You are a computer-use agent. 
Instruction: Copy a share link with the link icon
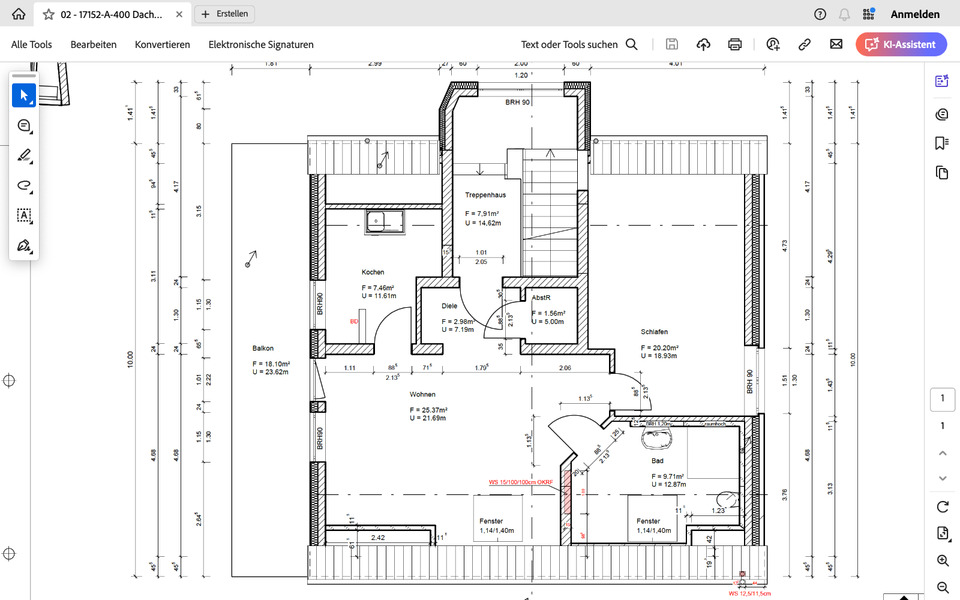point(804,44)
